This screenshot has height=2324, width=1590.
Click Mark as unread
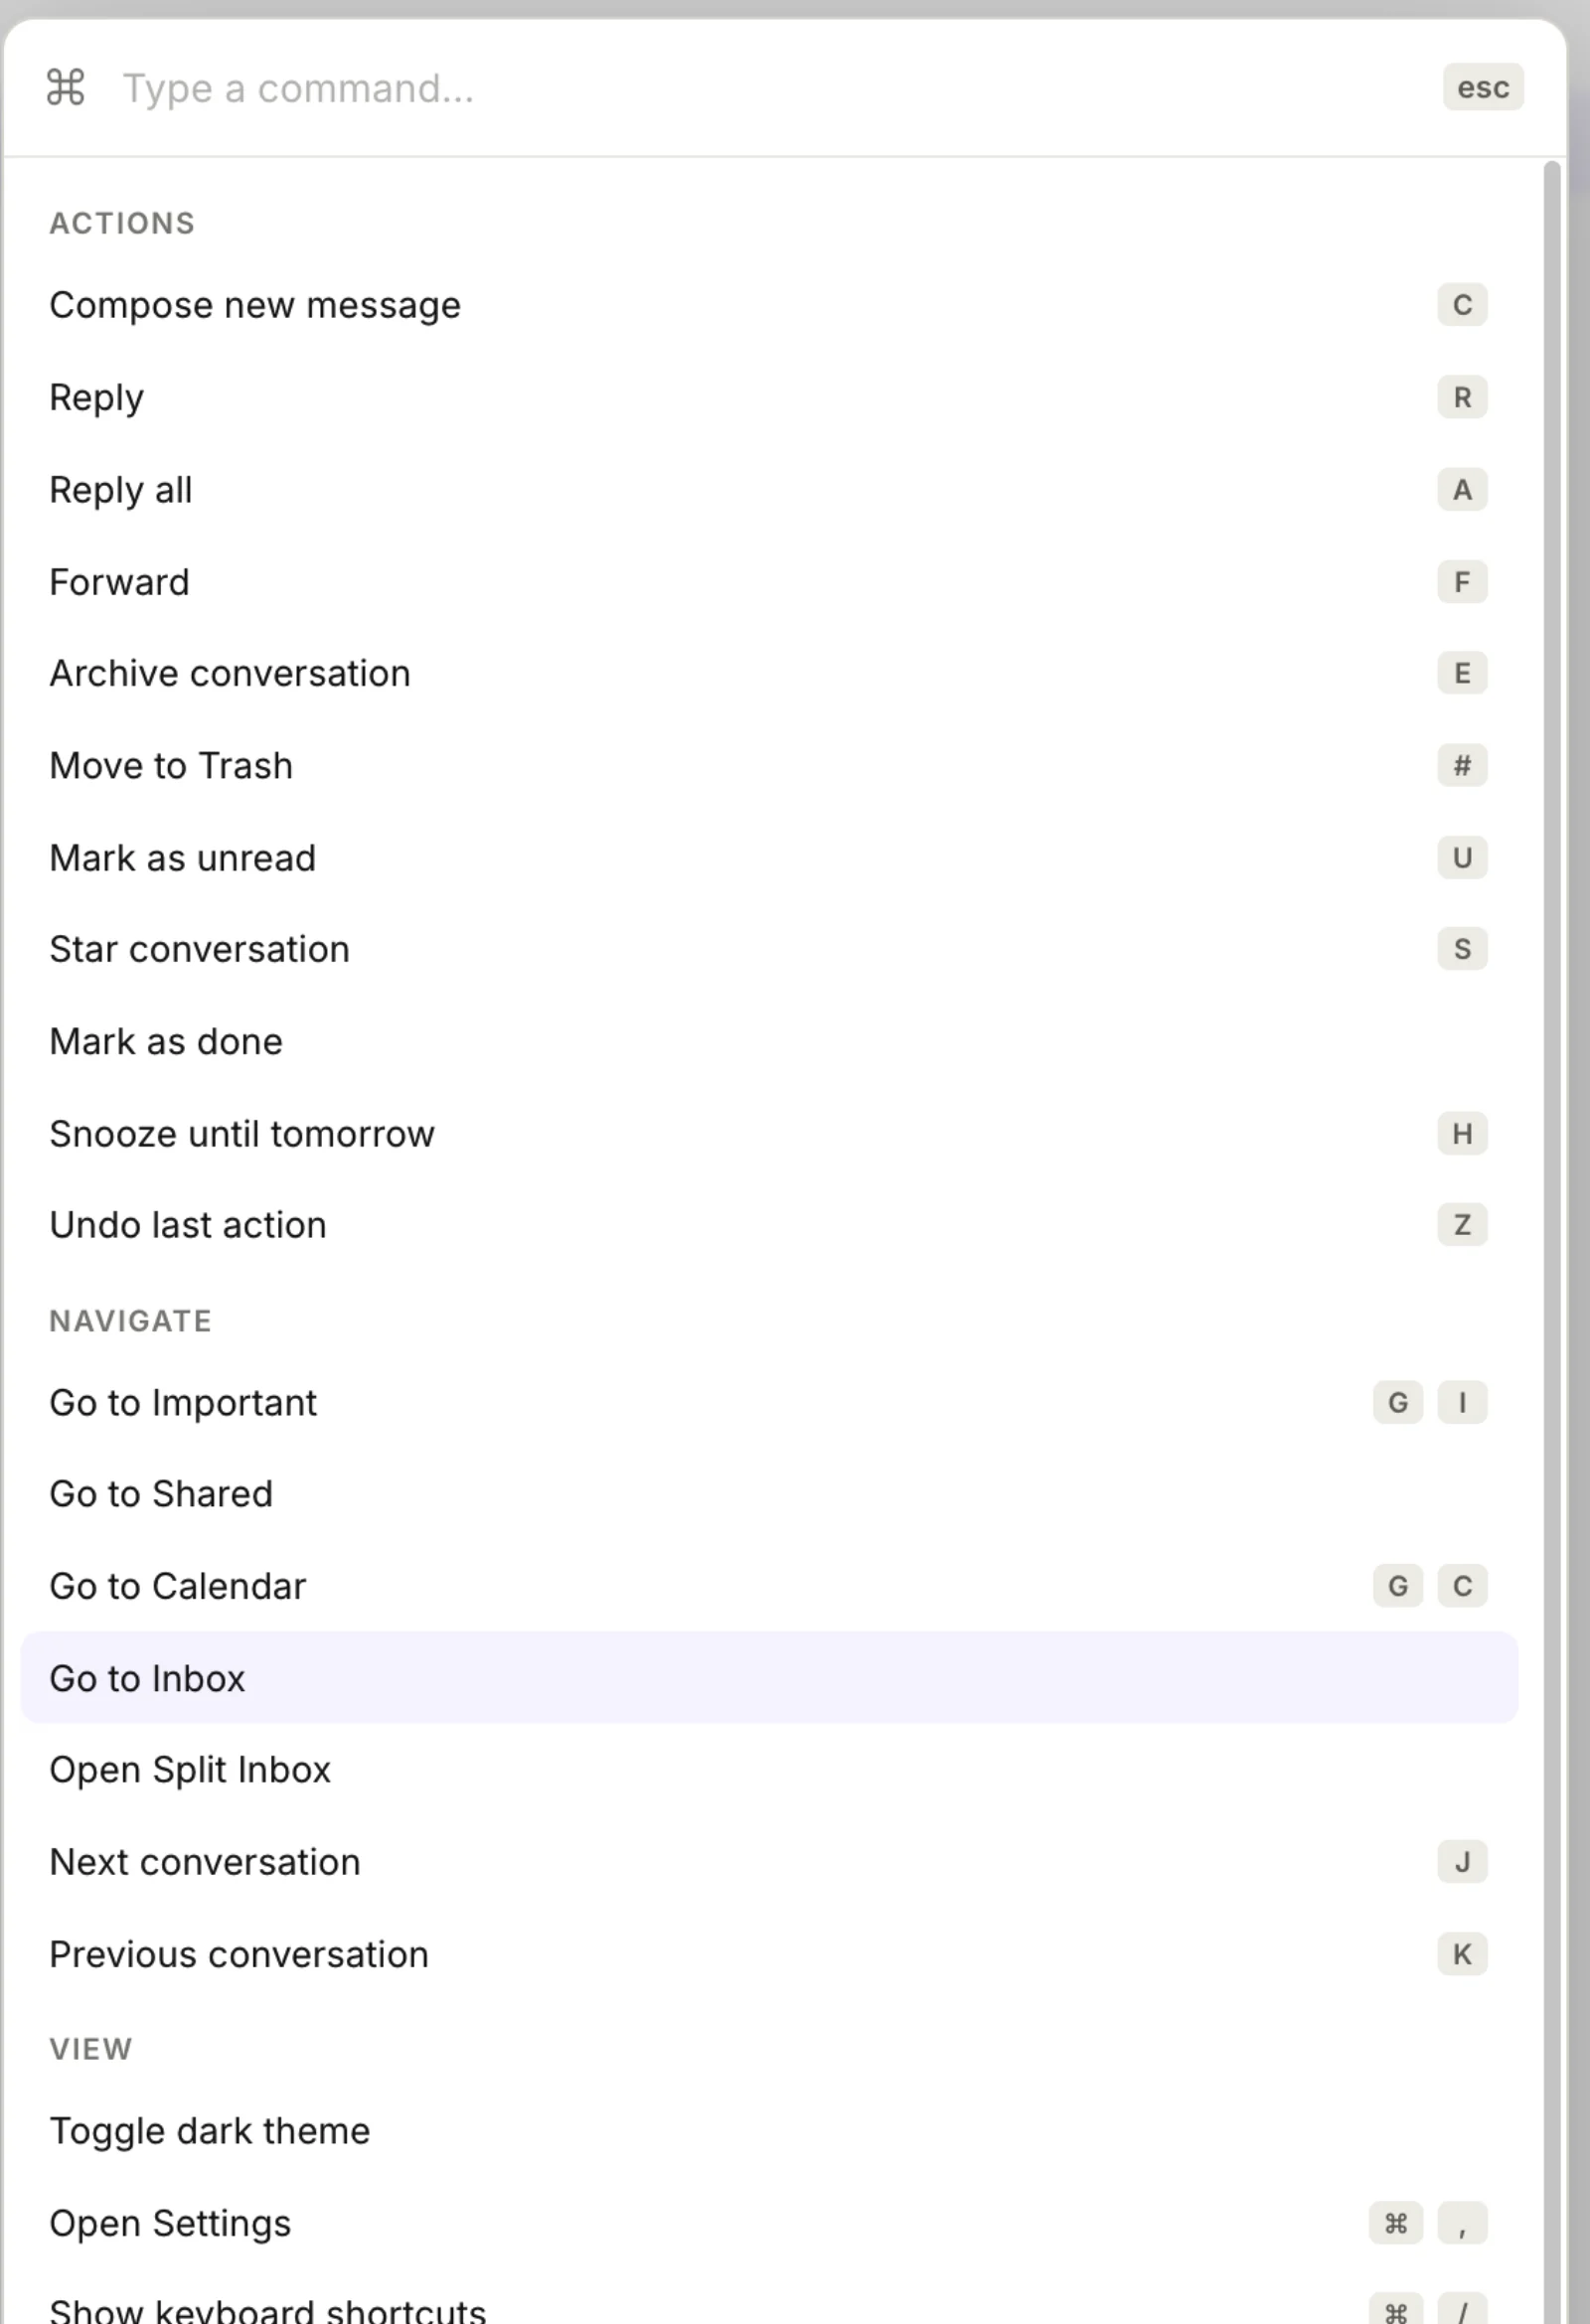click(x=769, y=858)
